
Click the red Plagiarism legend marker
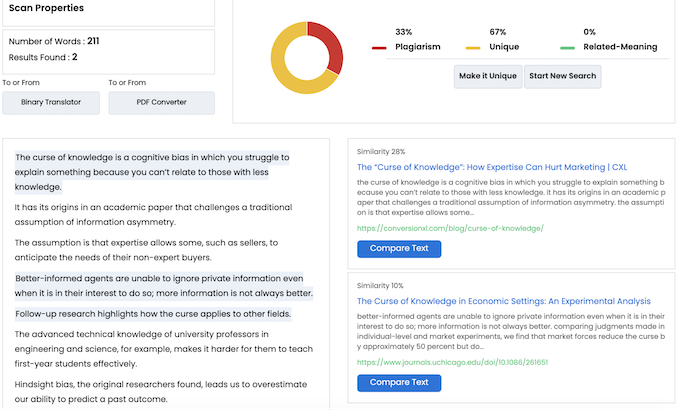click(x=379, y=48)
